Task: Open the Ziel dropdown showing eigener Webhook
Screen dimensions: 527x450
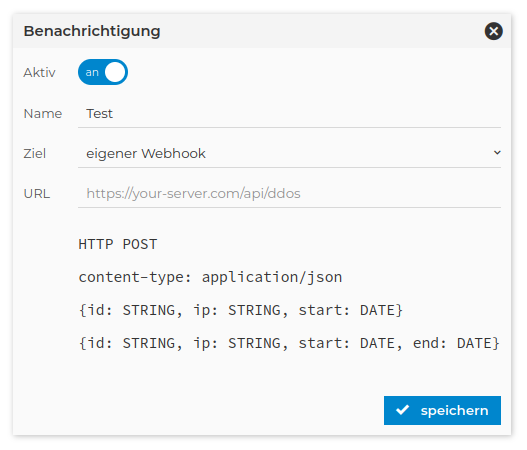Action: pos(289,153)
